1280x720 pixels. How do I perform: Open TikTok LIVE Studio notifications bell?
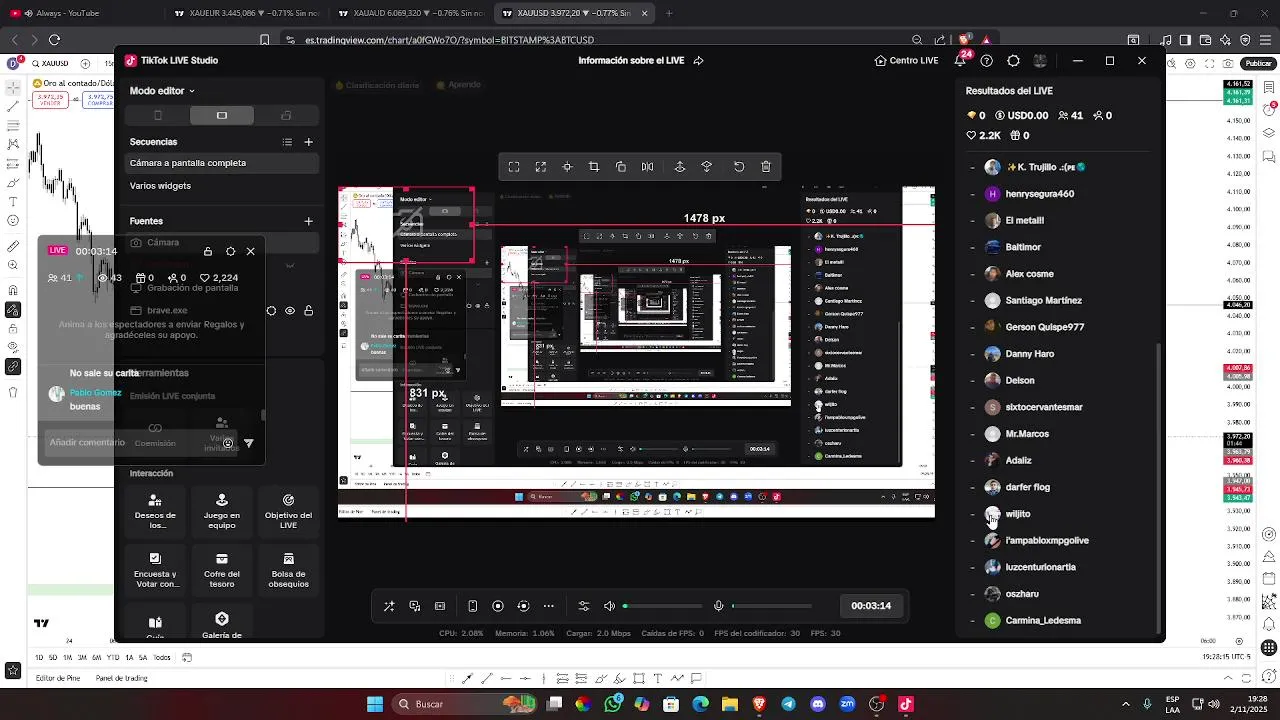pos(960,60)
